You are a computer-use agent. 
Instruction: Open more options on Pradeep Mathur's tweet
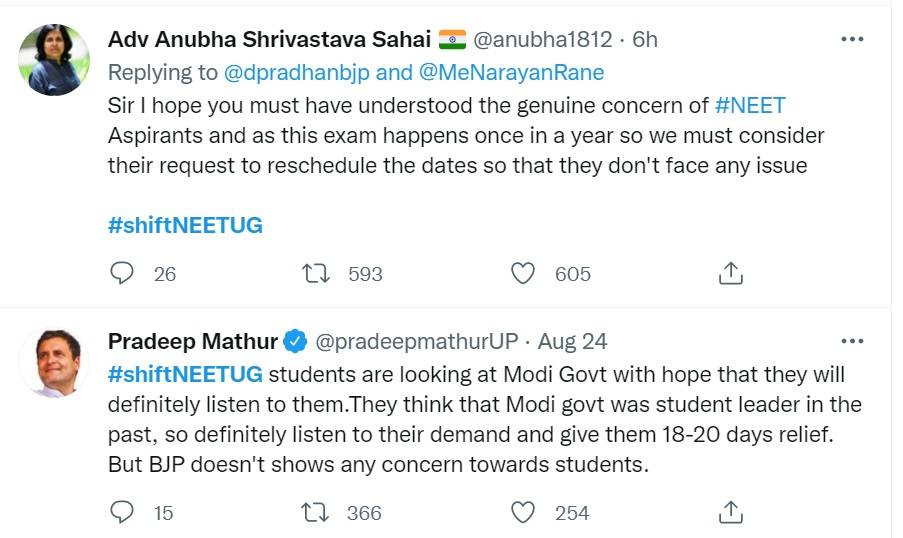pyautogui.click(x=852, y=341)
